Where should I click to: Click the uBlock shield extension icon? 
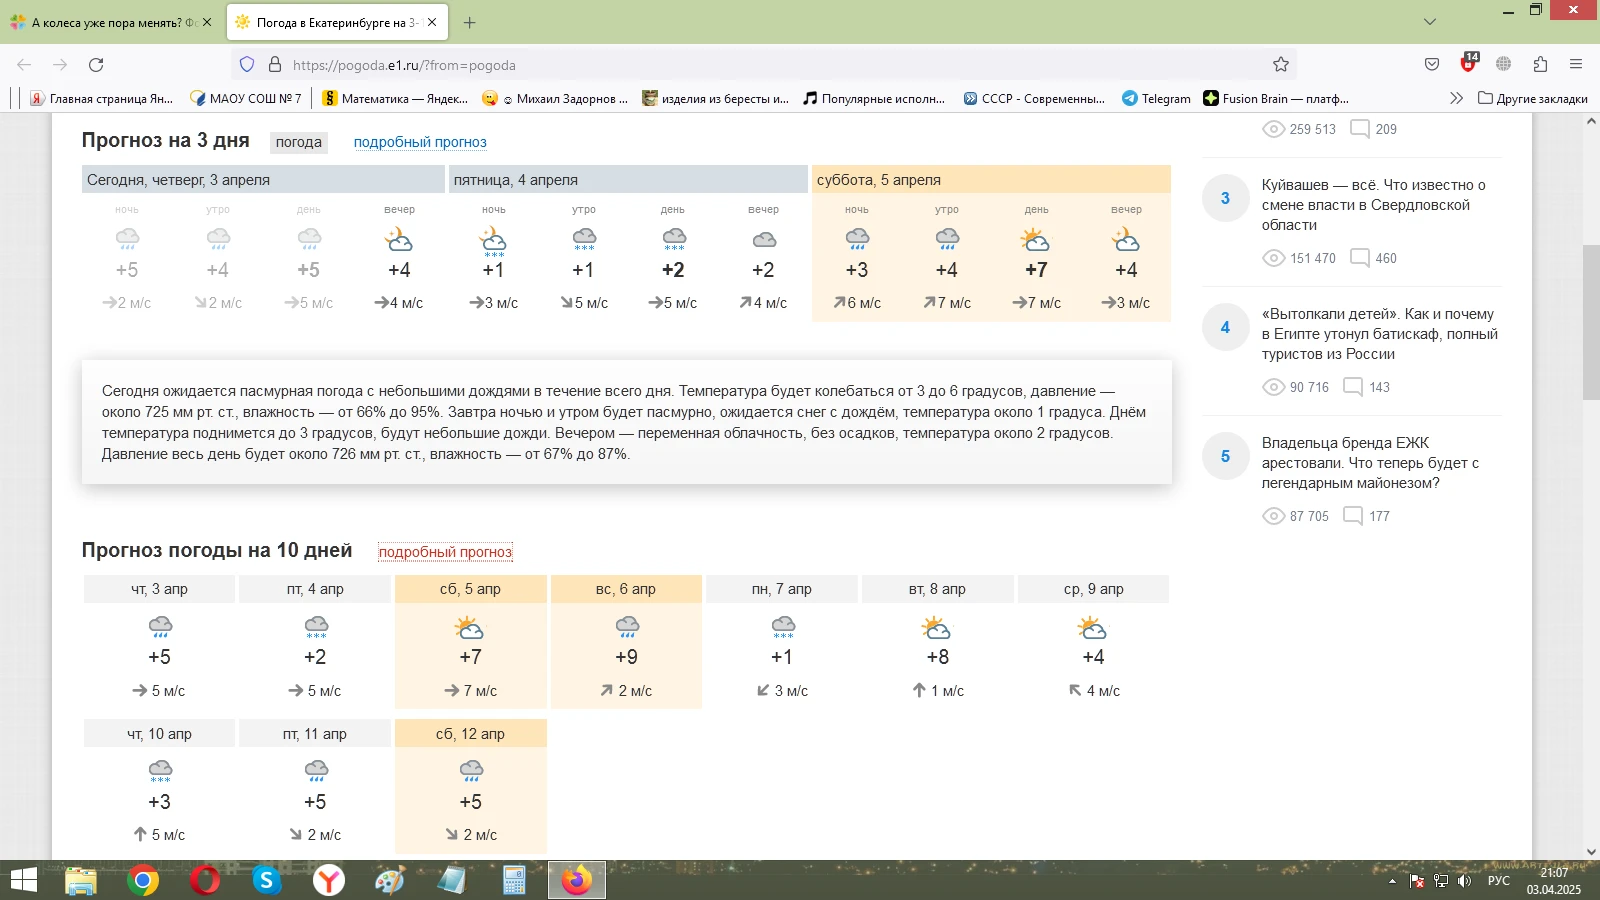click(1468, 64)
